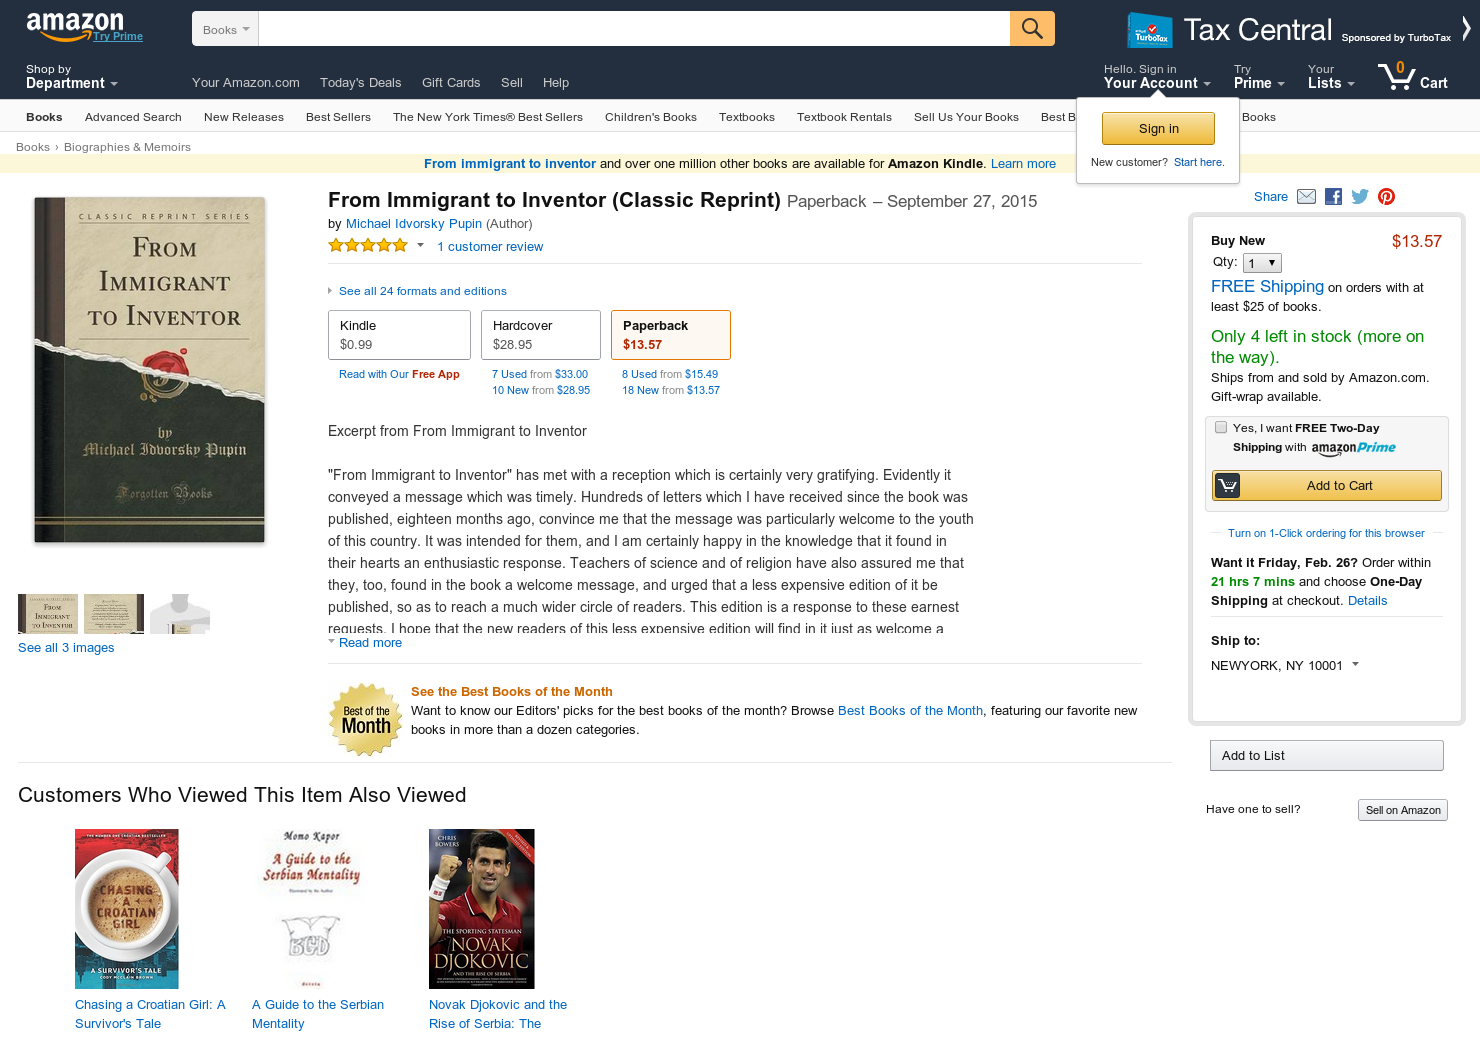Open the Books search category dropdown
Viewport: 1480px width, 1037px height.
[x=225, y=29]
